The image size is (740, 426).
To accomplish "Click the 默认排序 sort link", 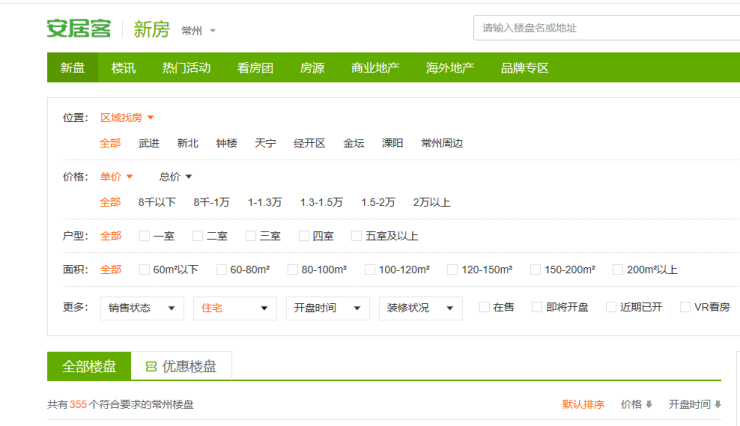I will pos(583,405).
